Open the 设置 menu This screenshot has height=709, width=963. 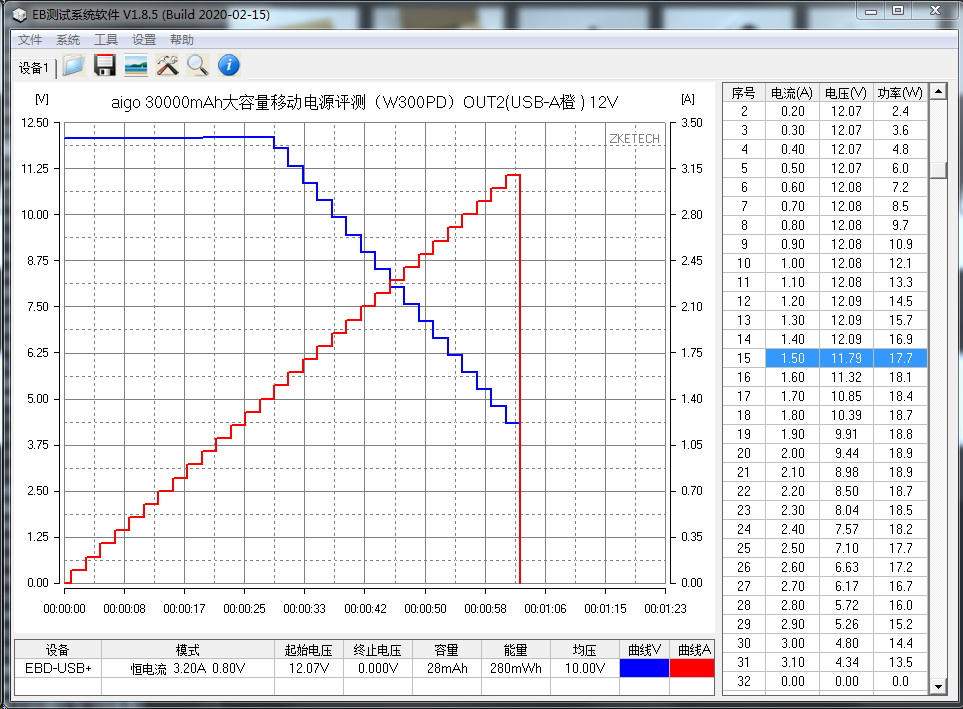[x=144, y=40]
